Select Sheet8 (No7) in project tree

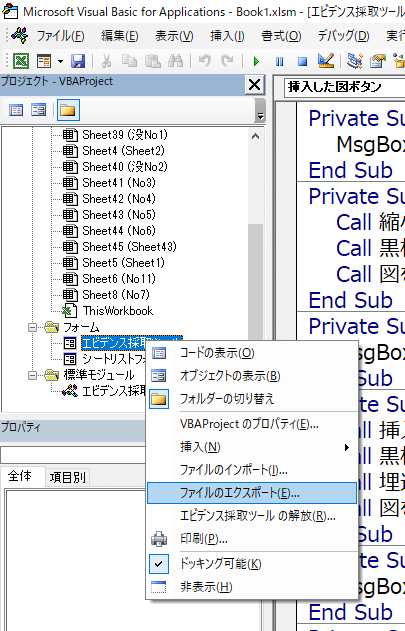pos(116,295)
